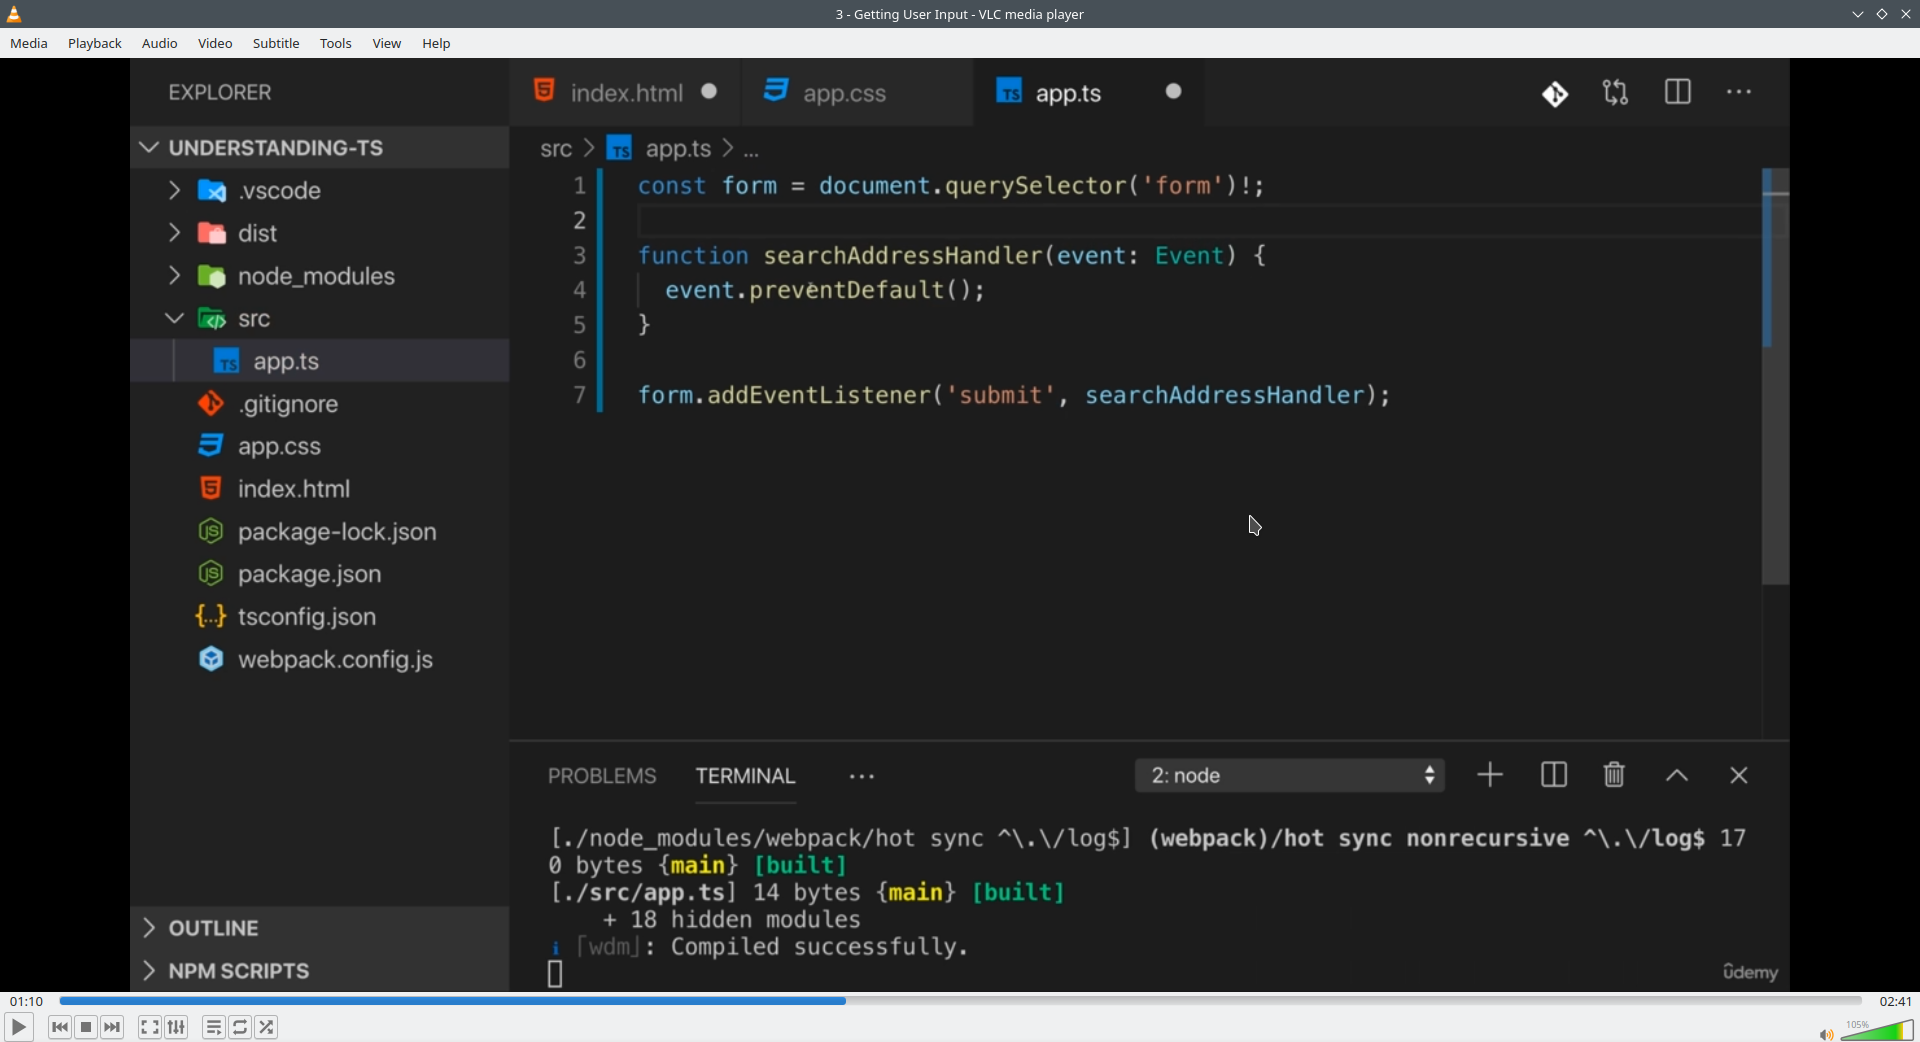Open the Audio menu

coord(160,43)
